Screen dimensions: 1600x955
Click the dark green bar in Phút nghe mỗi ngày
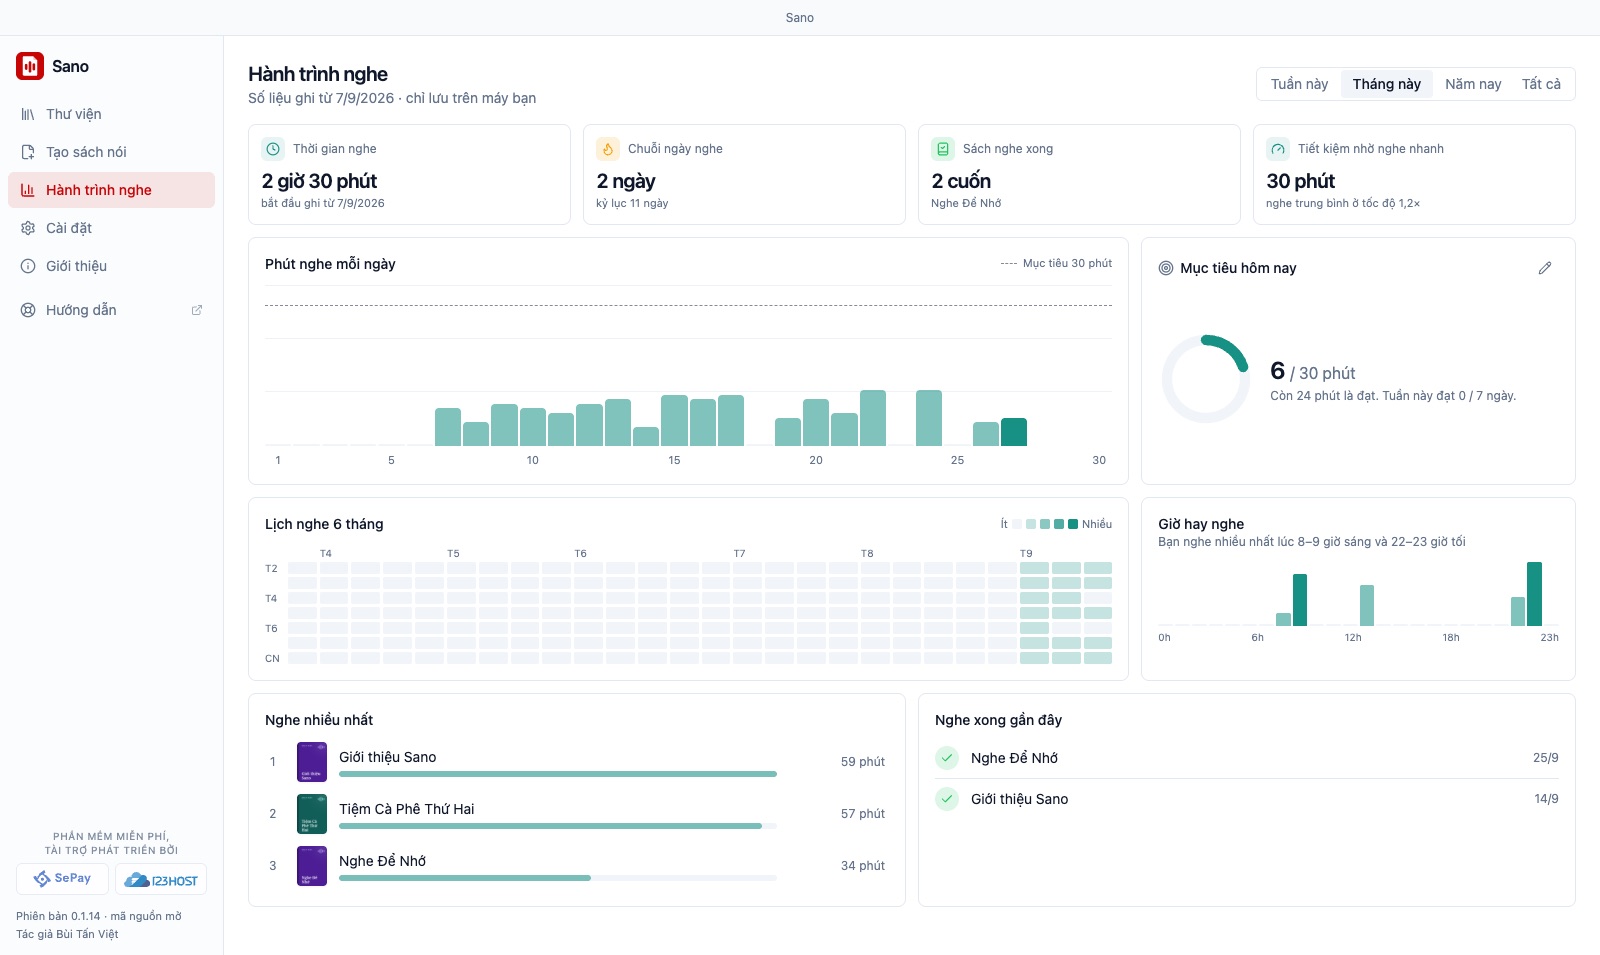tap(1014, 432)
